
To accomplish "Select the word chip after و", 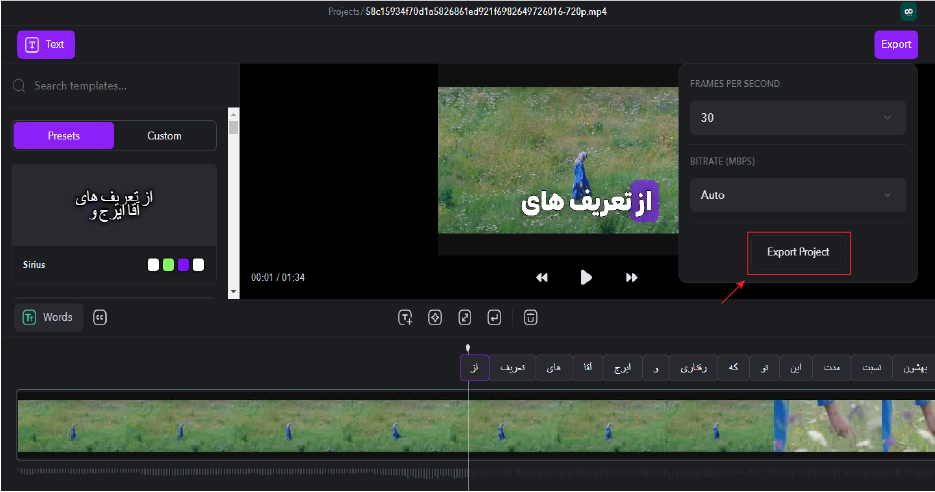I will (693, 367).
